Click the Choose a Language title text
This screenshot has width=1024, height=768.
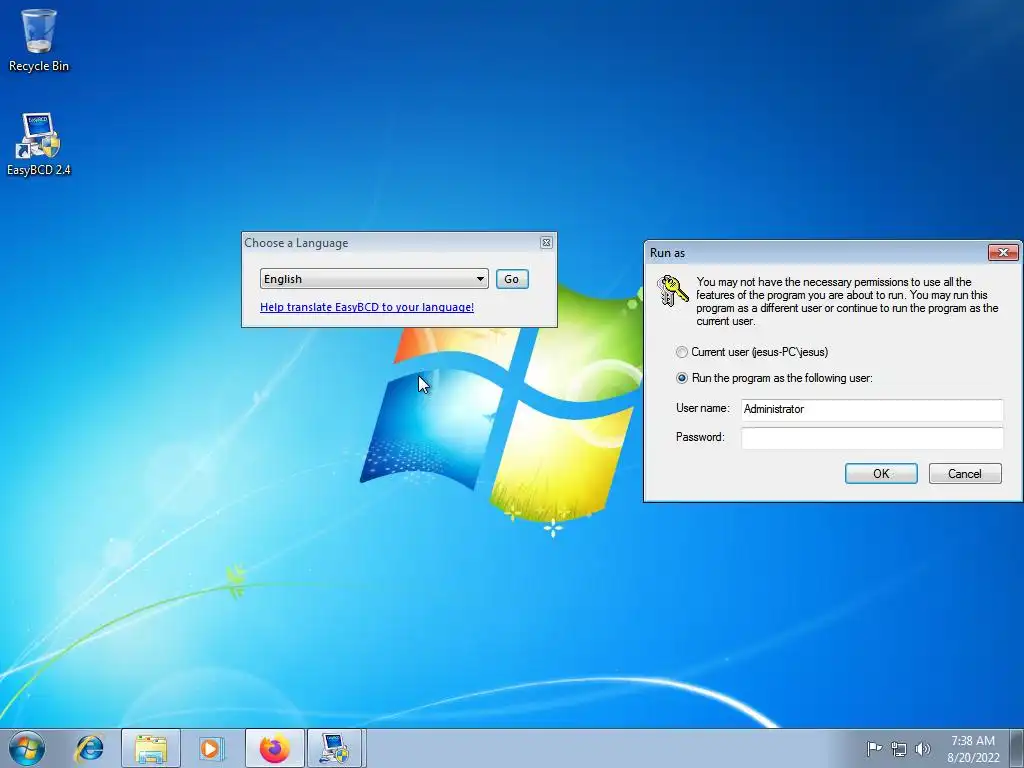tap(296, 243)
